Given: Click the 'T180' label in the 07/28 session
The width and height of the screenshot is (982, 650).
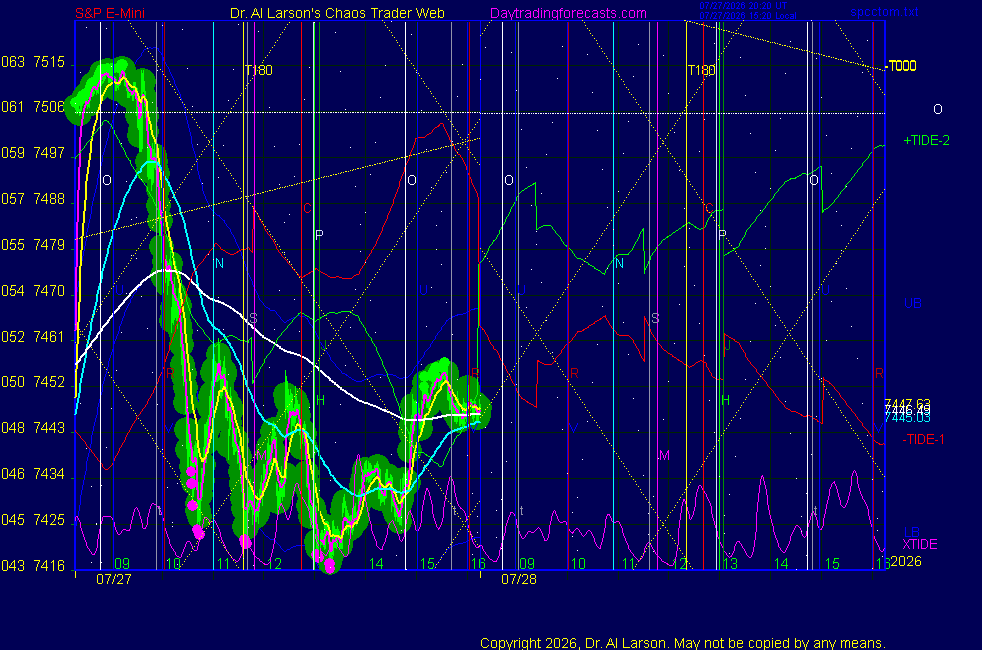Looking at the screenshot, I should pyautogui.click(x=701, y=70).
